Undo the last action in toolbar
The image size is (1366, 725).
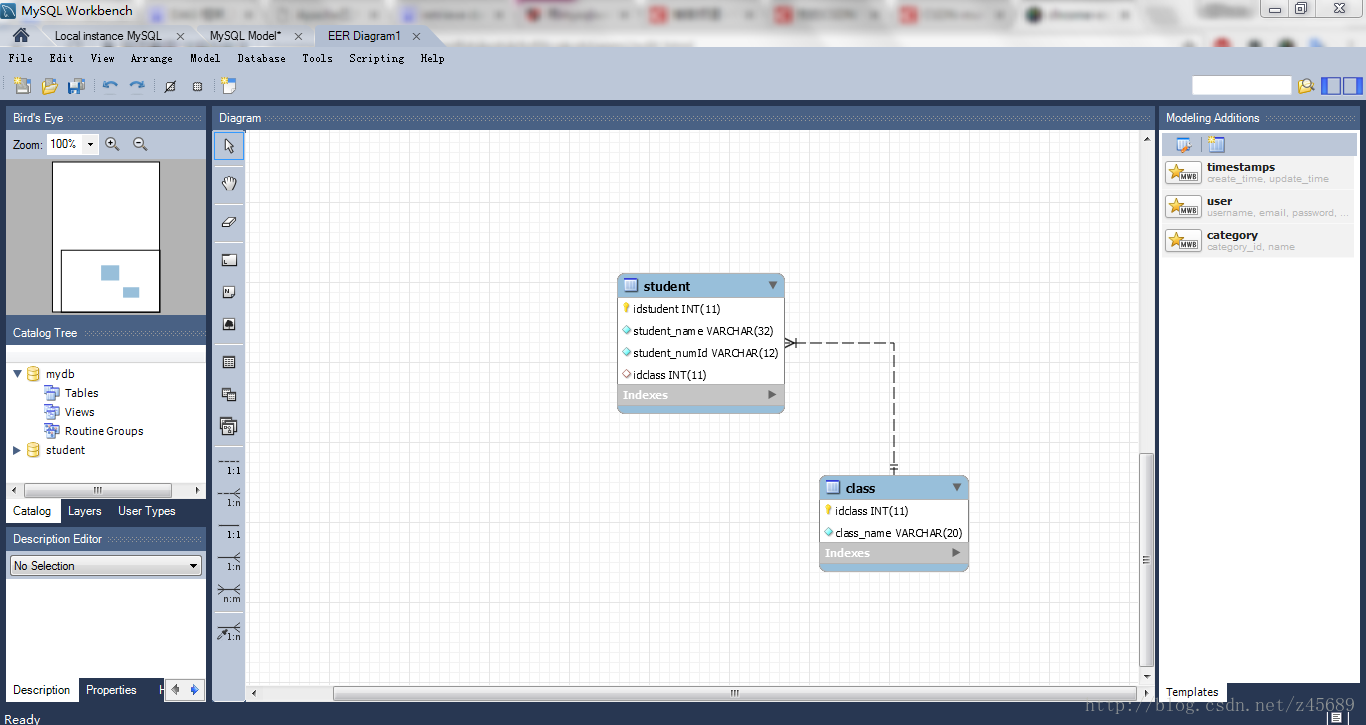pos(110,86)
